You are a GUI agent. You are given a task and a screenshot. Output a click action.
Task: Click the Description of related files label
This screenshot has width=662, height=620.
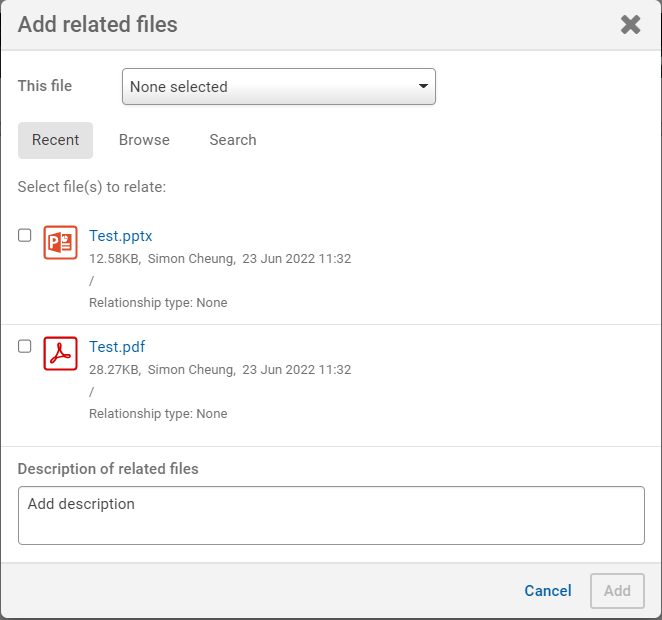108,469
